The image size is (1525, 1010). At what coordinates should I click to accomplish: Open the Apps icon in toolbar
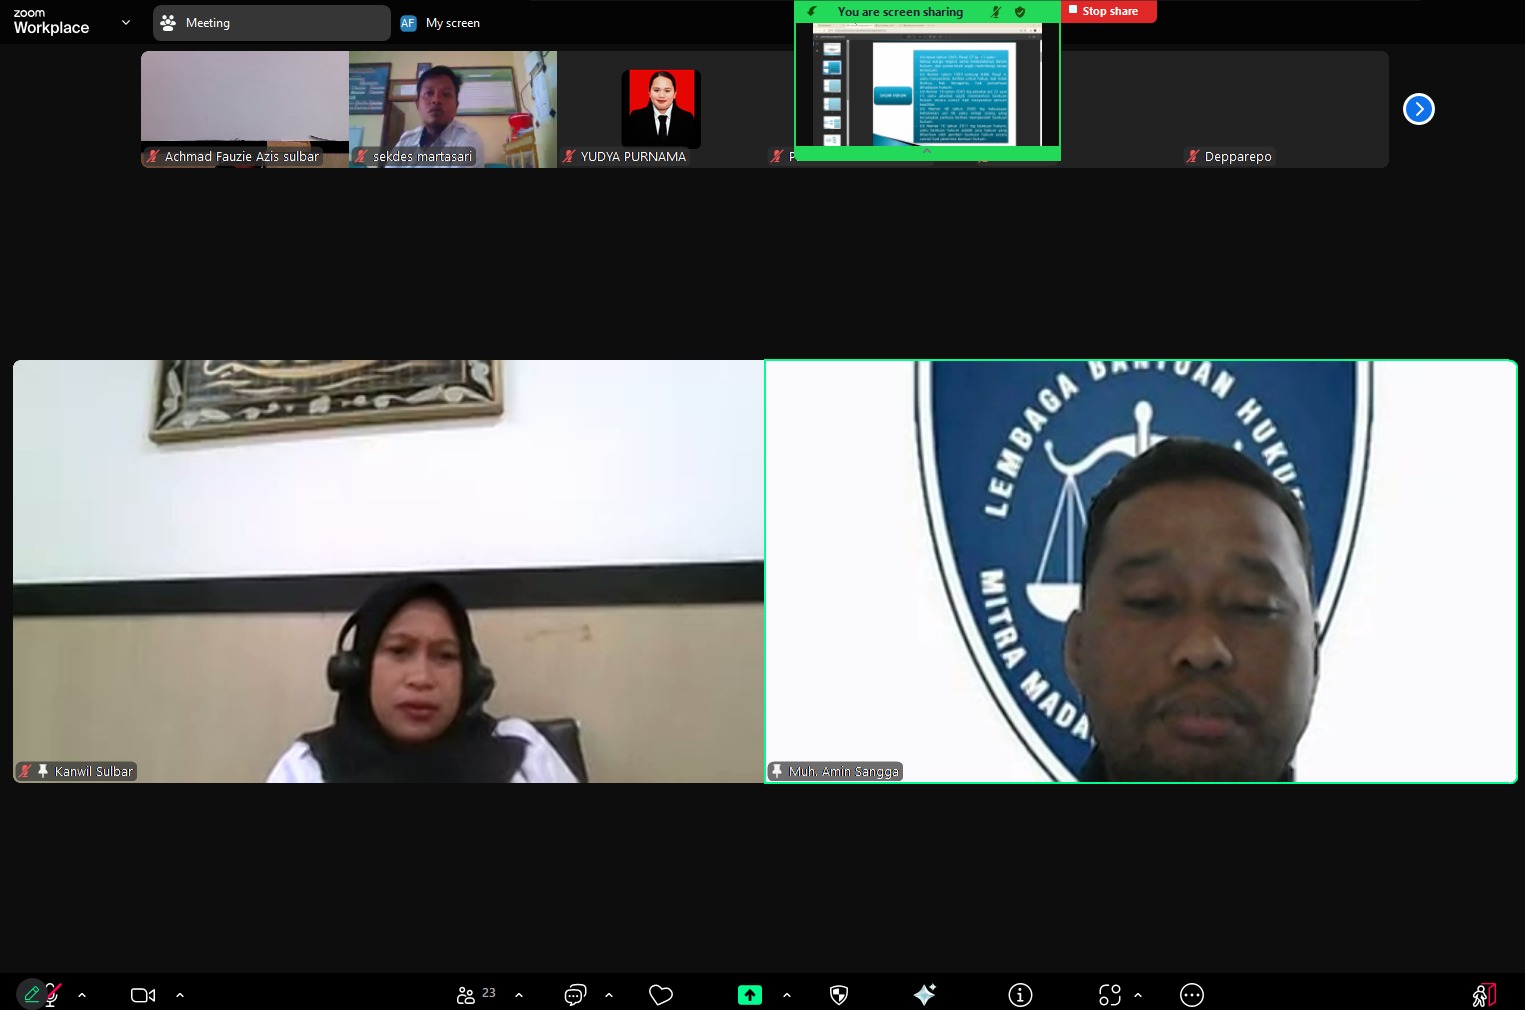[x=1109, y=995]
